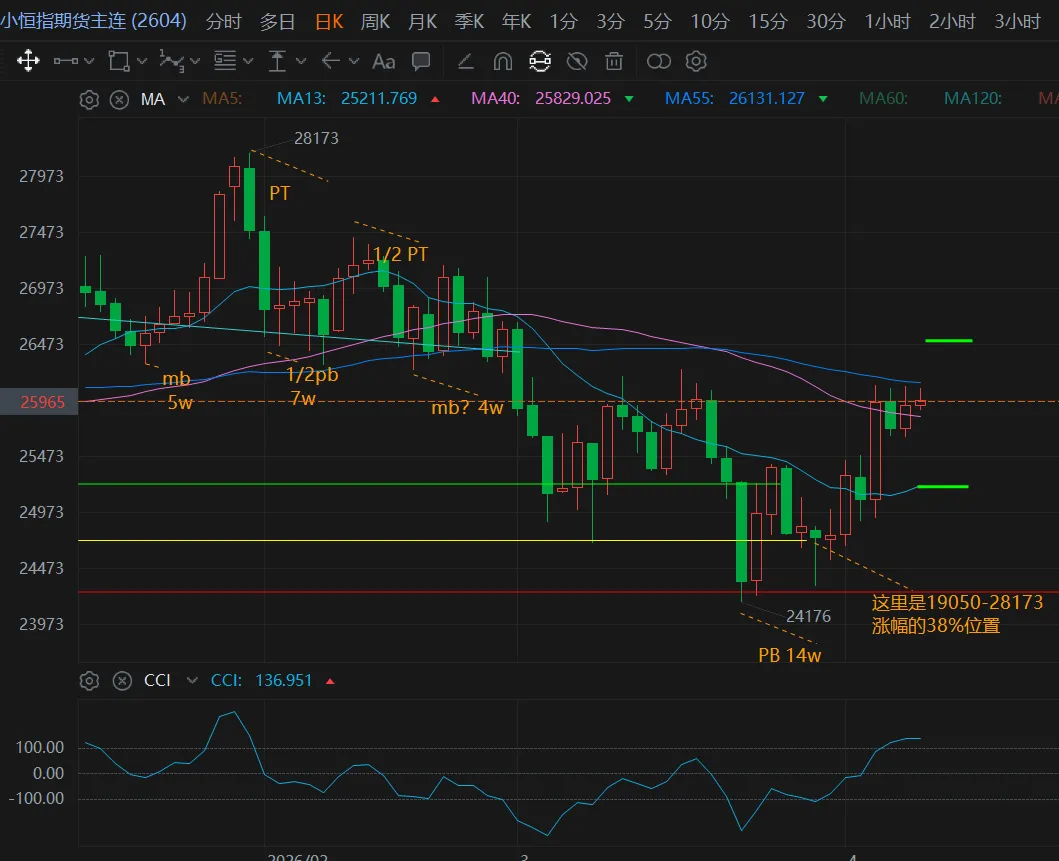Expand arrow marker tool dropdown arrow
This screenshot has height=861, width=1059.
(x=354, y=61)
